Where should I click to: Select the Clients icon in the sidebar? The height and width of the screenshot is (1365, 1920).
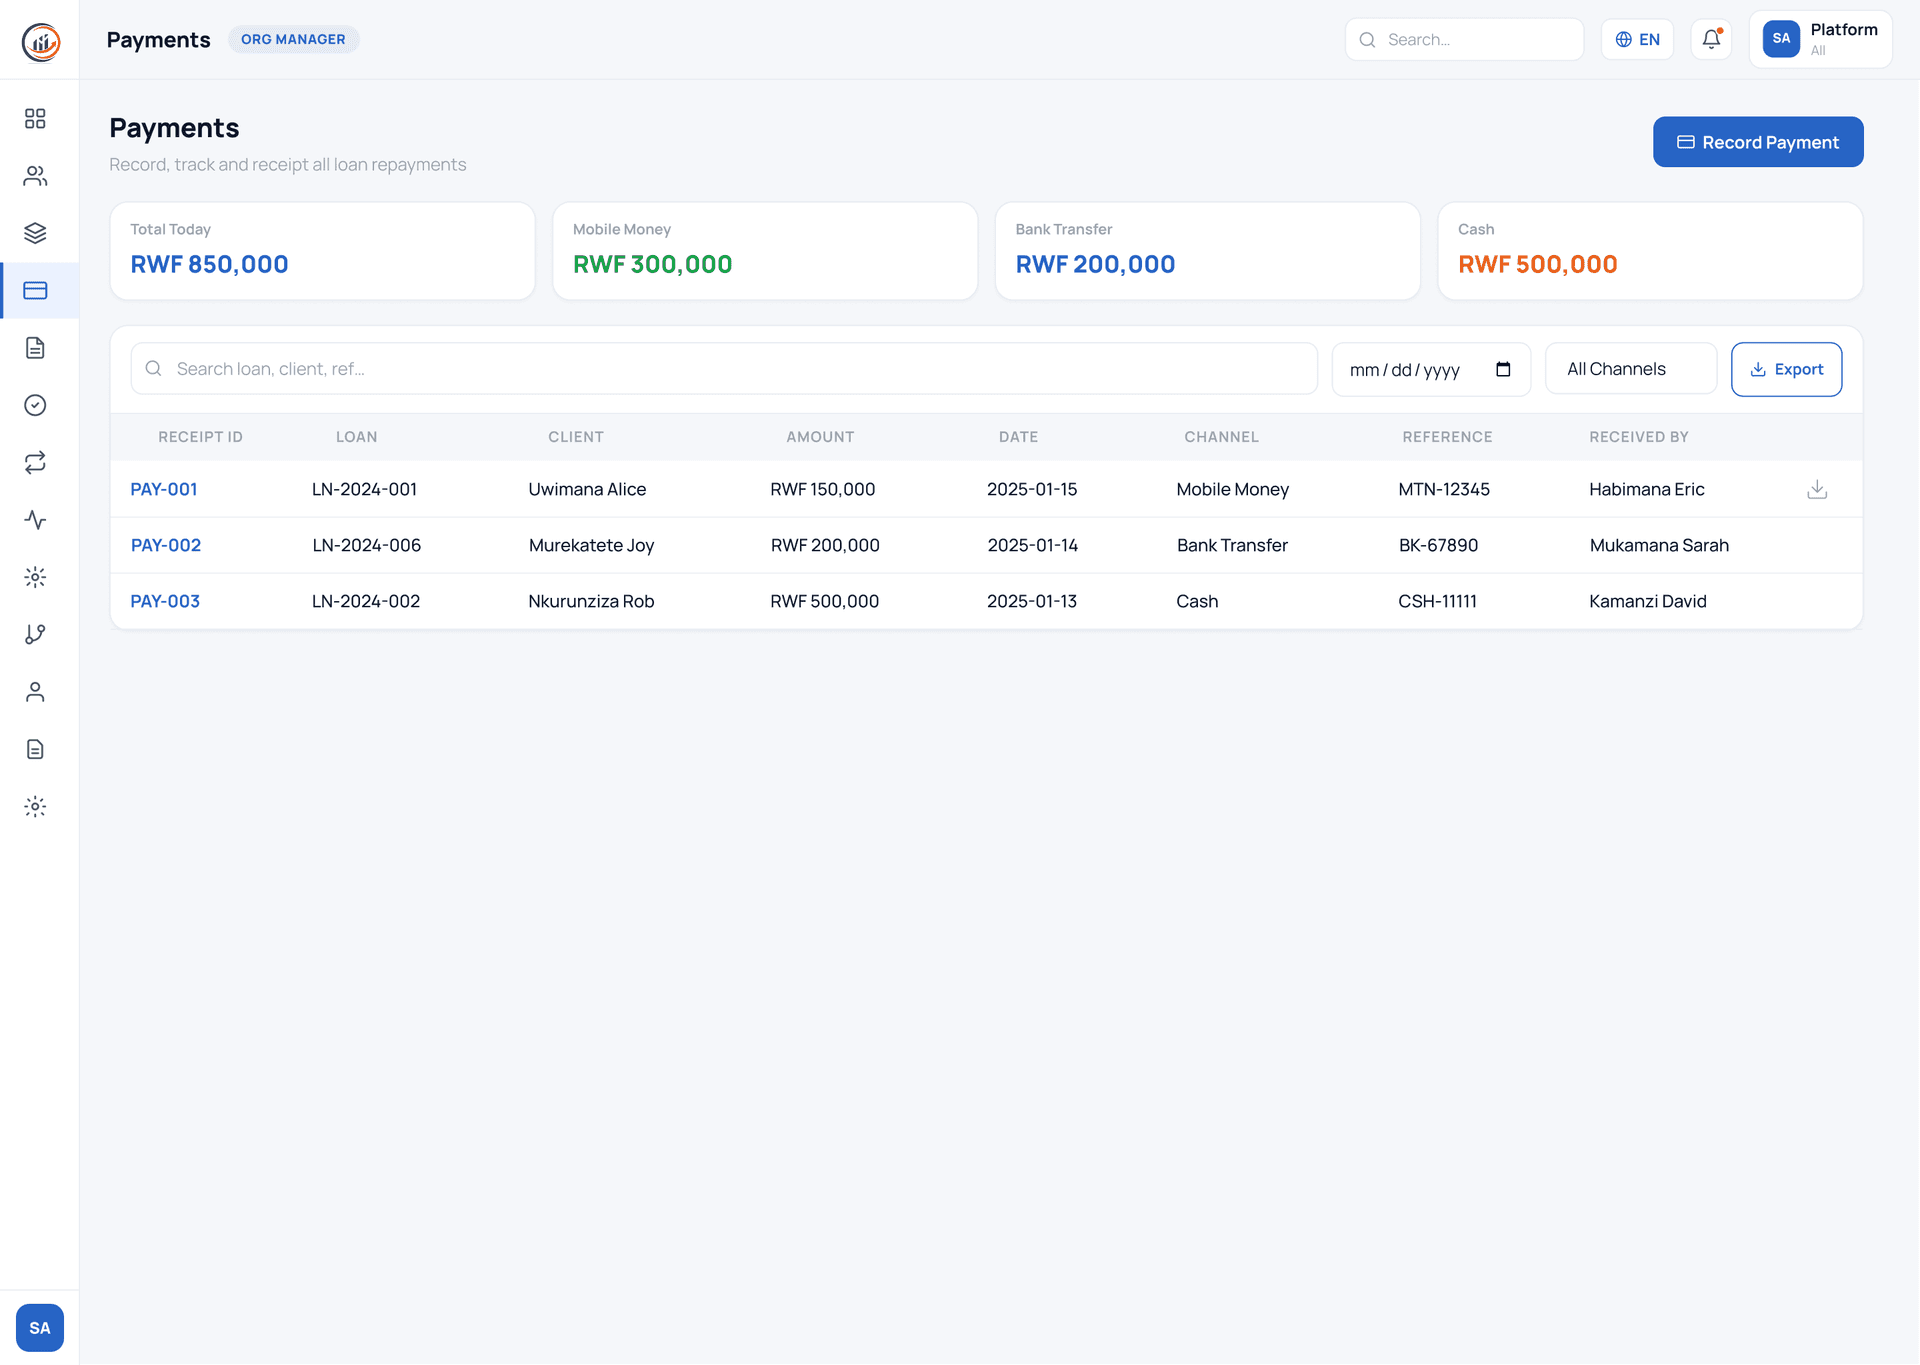(36, 175)
